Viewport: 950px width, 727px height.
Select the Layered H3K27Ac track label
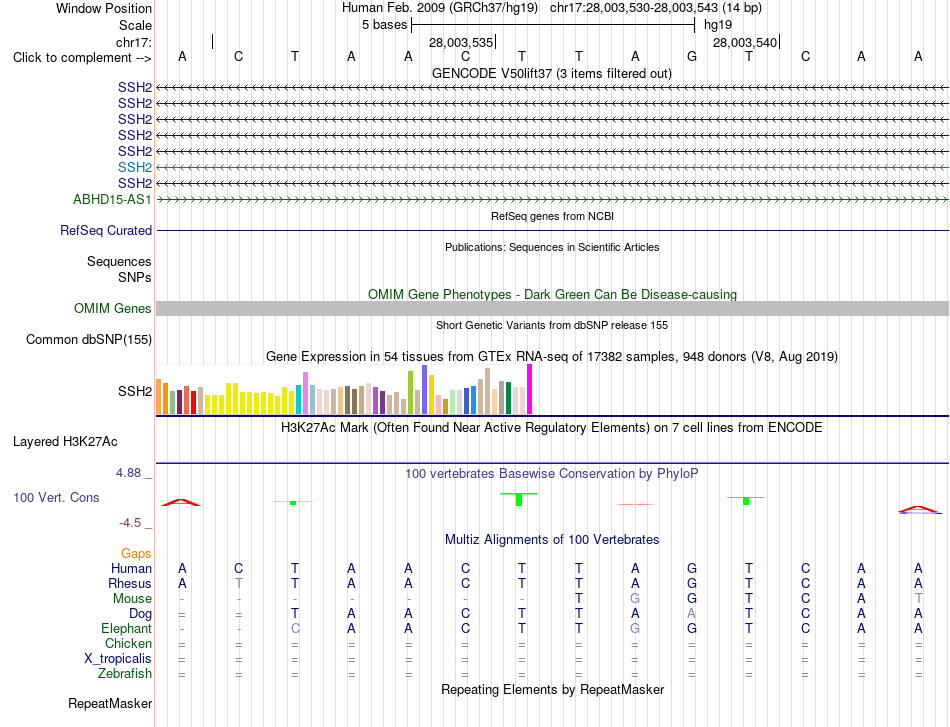coord(65,442)
